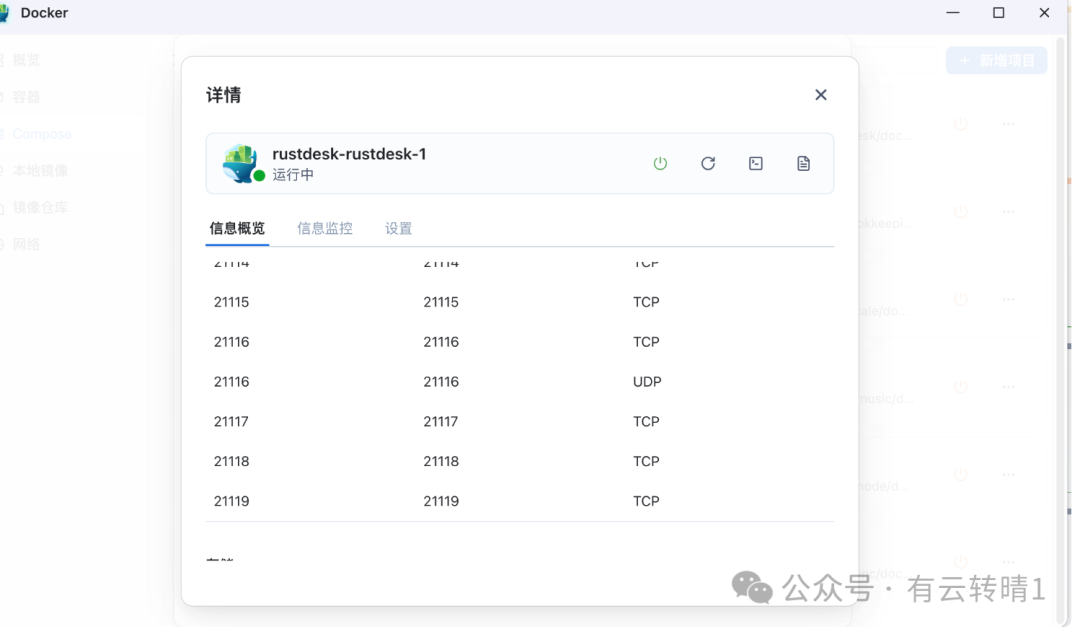Restart the container using the refresh icon
The image size is (1080, 632).
pos(708,163)
